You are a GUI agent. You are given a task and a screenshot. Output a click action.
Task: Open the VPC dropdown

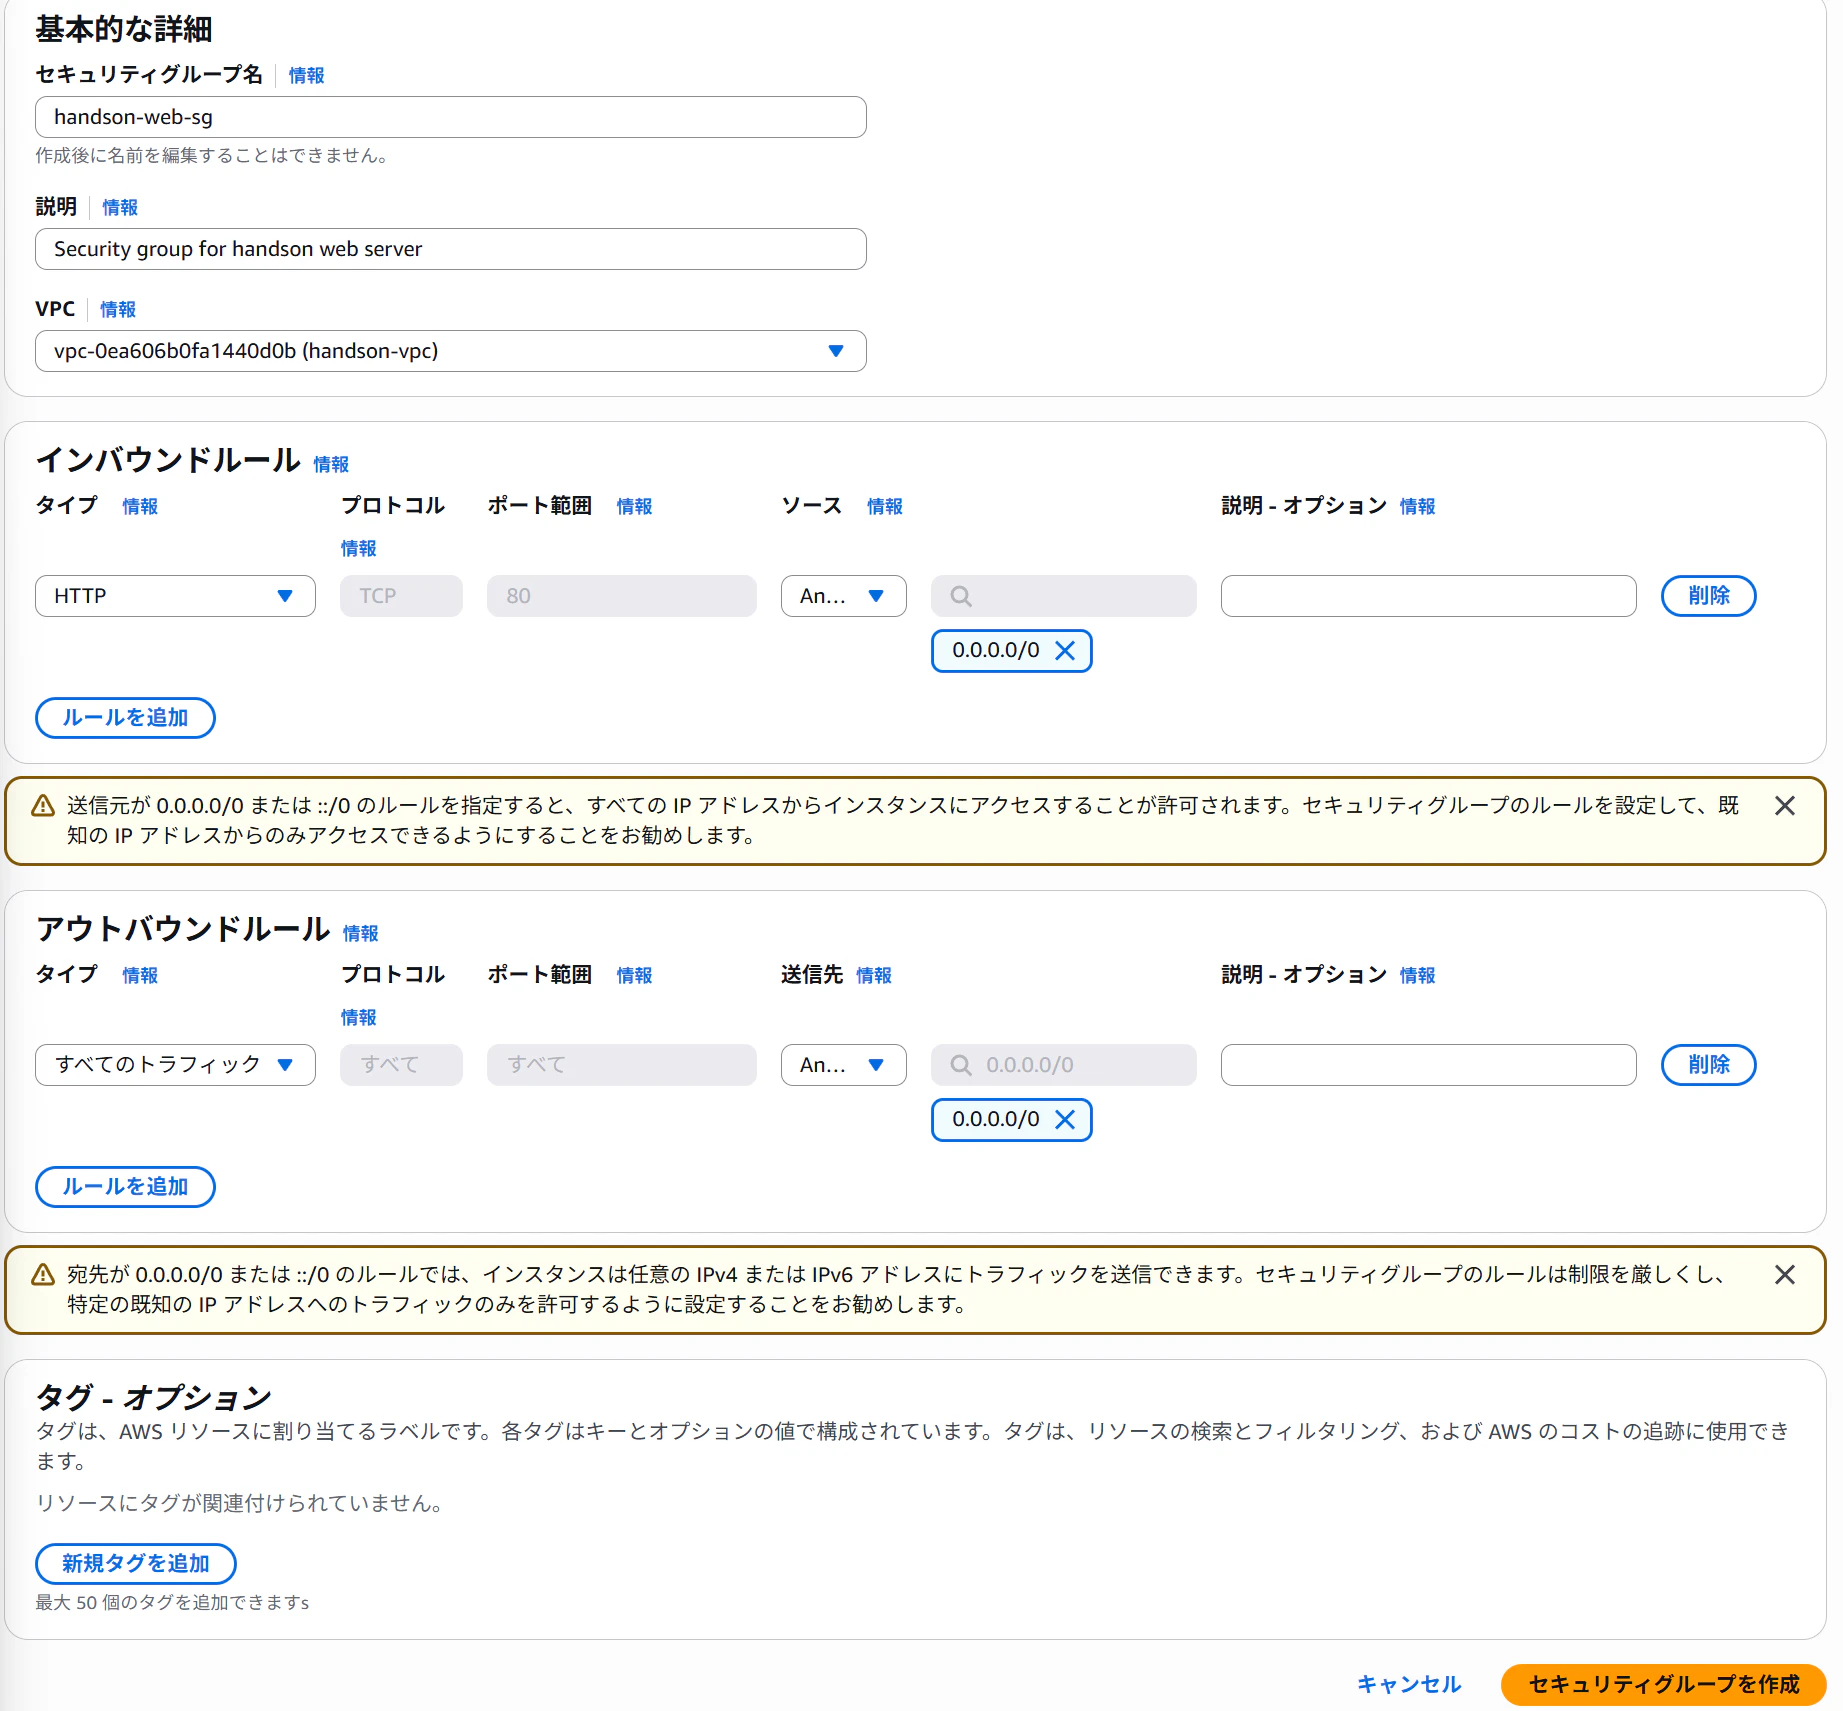[451, 351]
